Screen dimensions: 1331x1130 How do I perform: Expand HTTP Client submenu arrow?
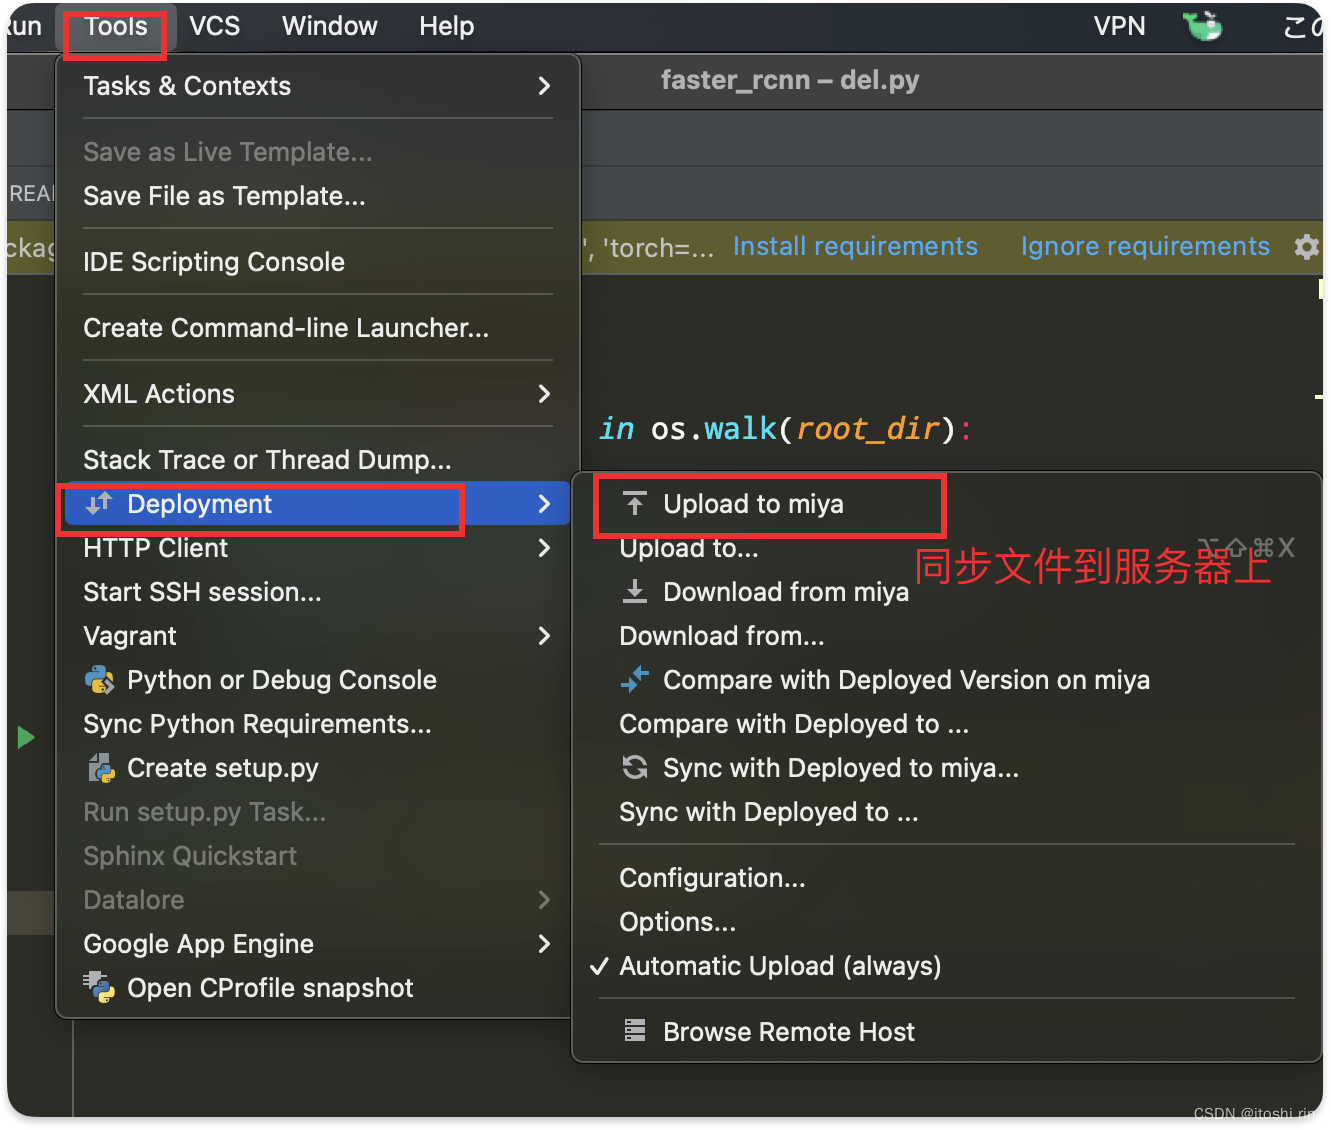point(544,548)
